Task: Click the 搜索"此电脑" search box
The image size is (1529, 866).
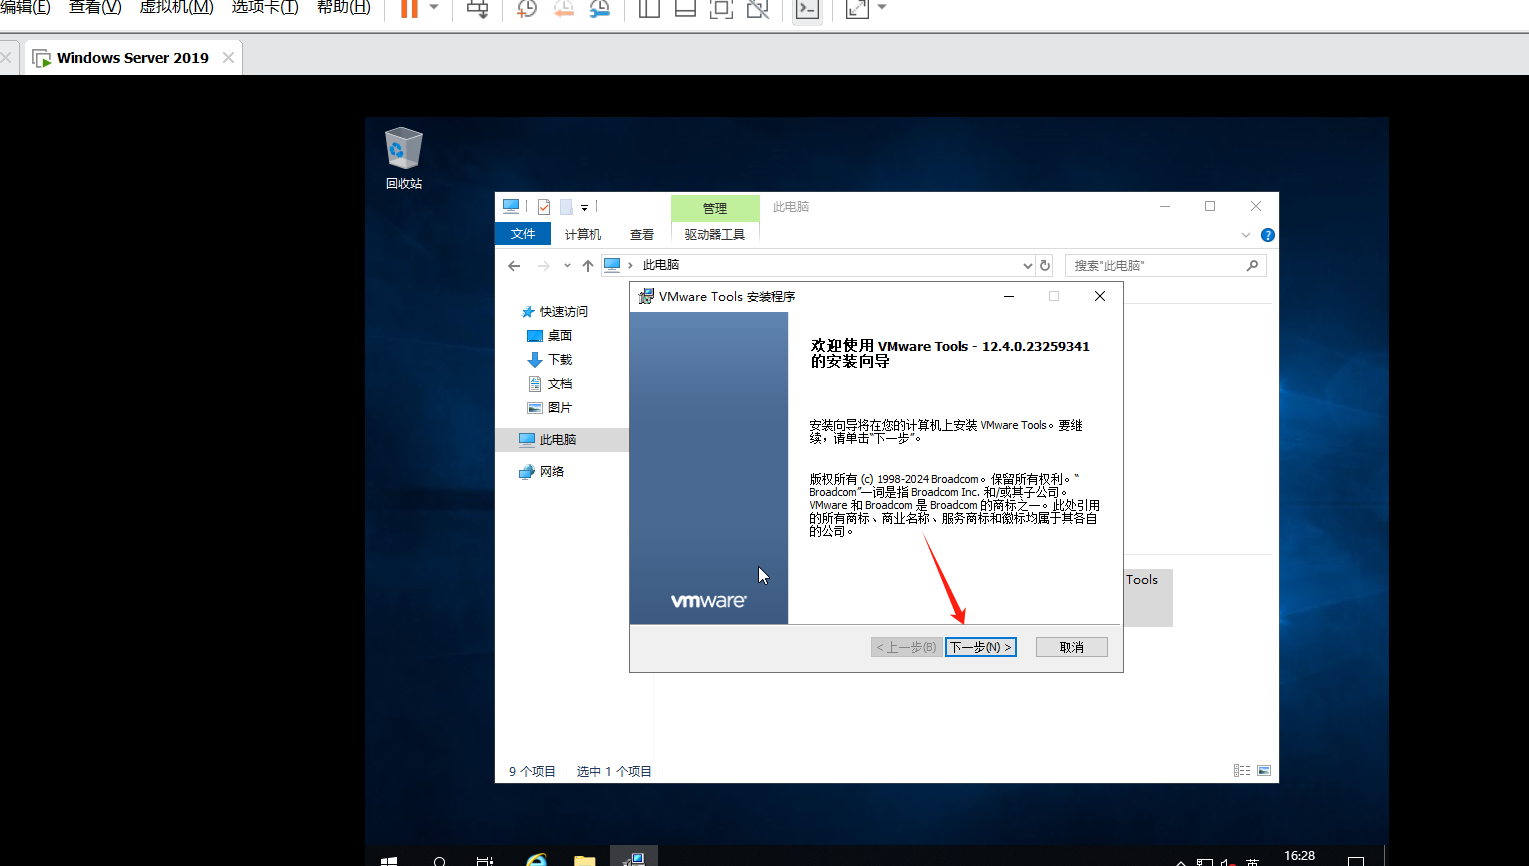Action: [1165, 265]
